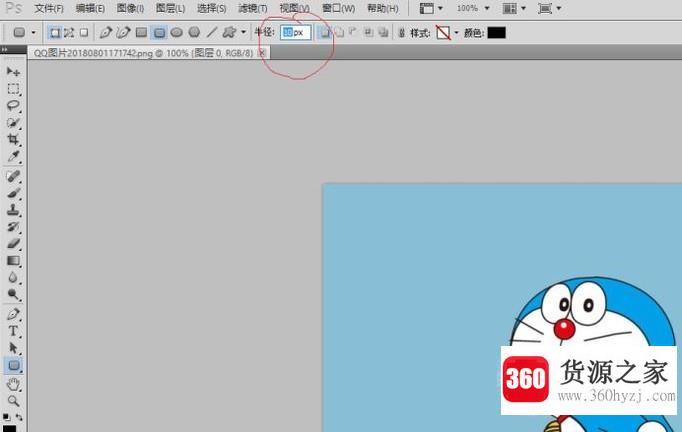Open the 图像(I) menu
The width and height of the screenshot is (682, 432).
click(x=130, y=8)
